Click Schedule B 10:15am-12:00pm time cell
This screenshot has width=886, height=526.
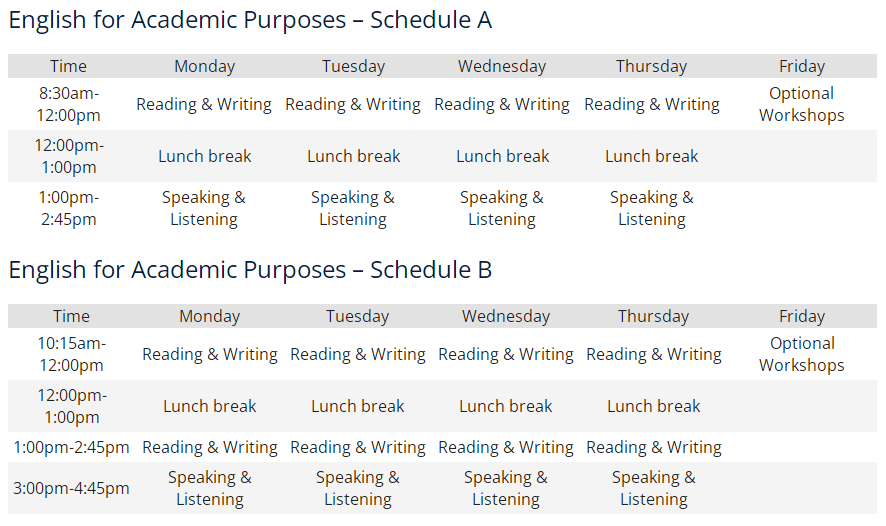(71, 354)
